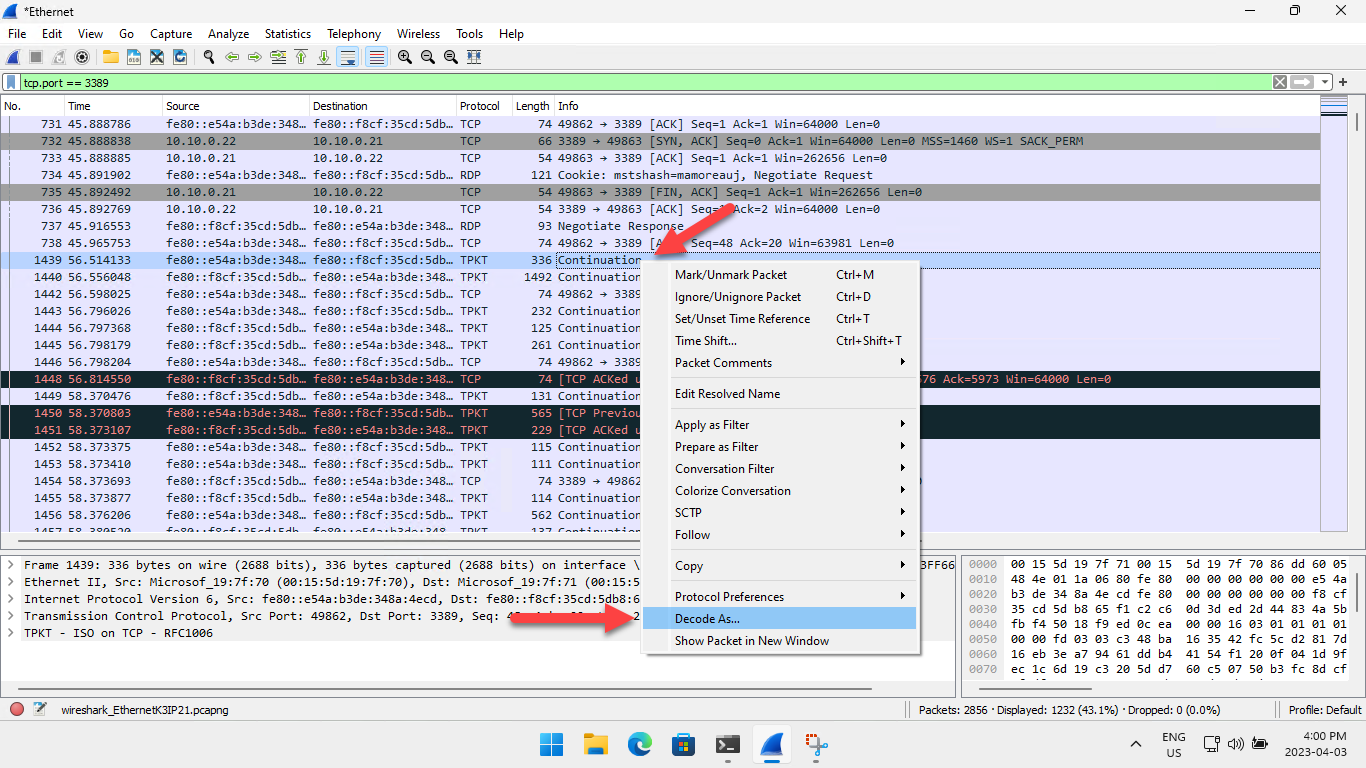This screenshot has width=1366, height=768.
Task: Stop the running packet capture
Action: [36, 57]
